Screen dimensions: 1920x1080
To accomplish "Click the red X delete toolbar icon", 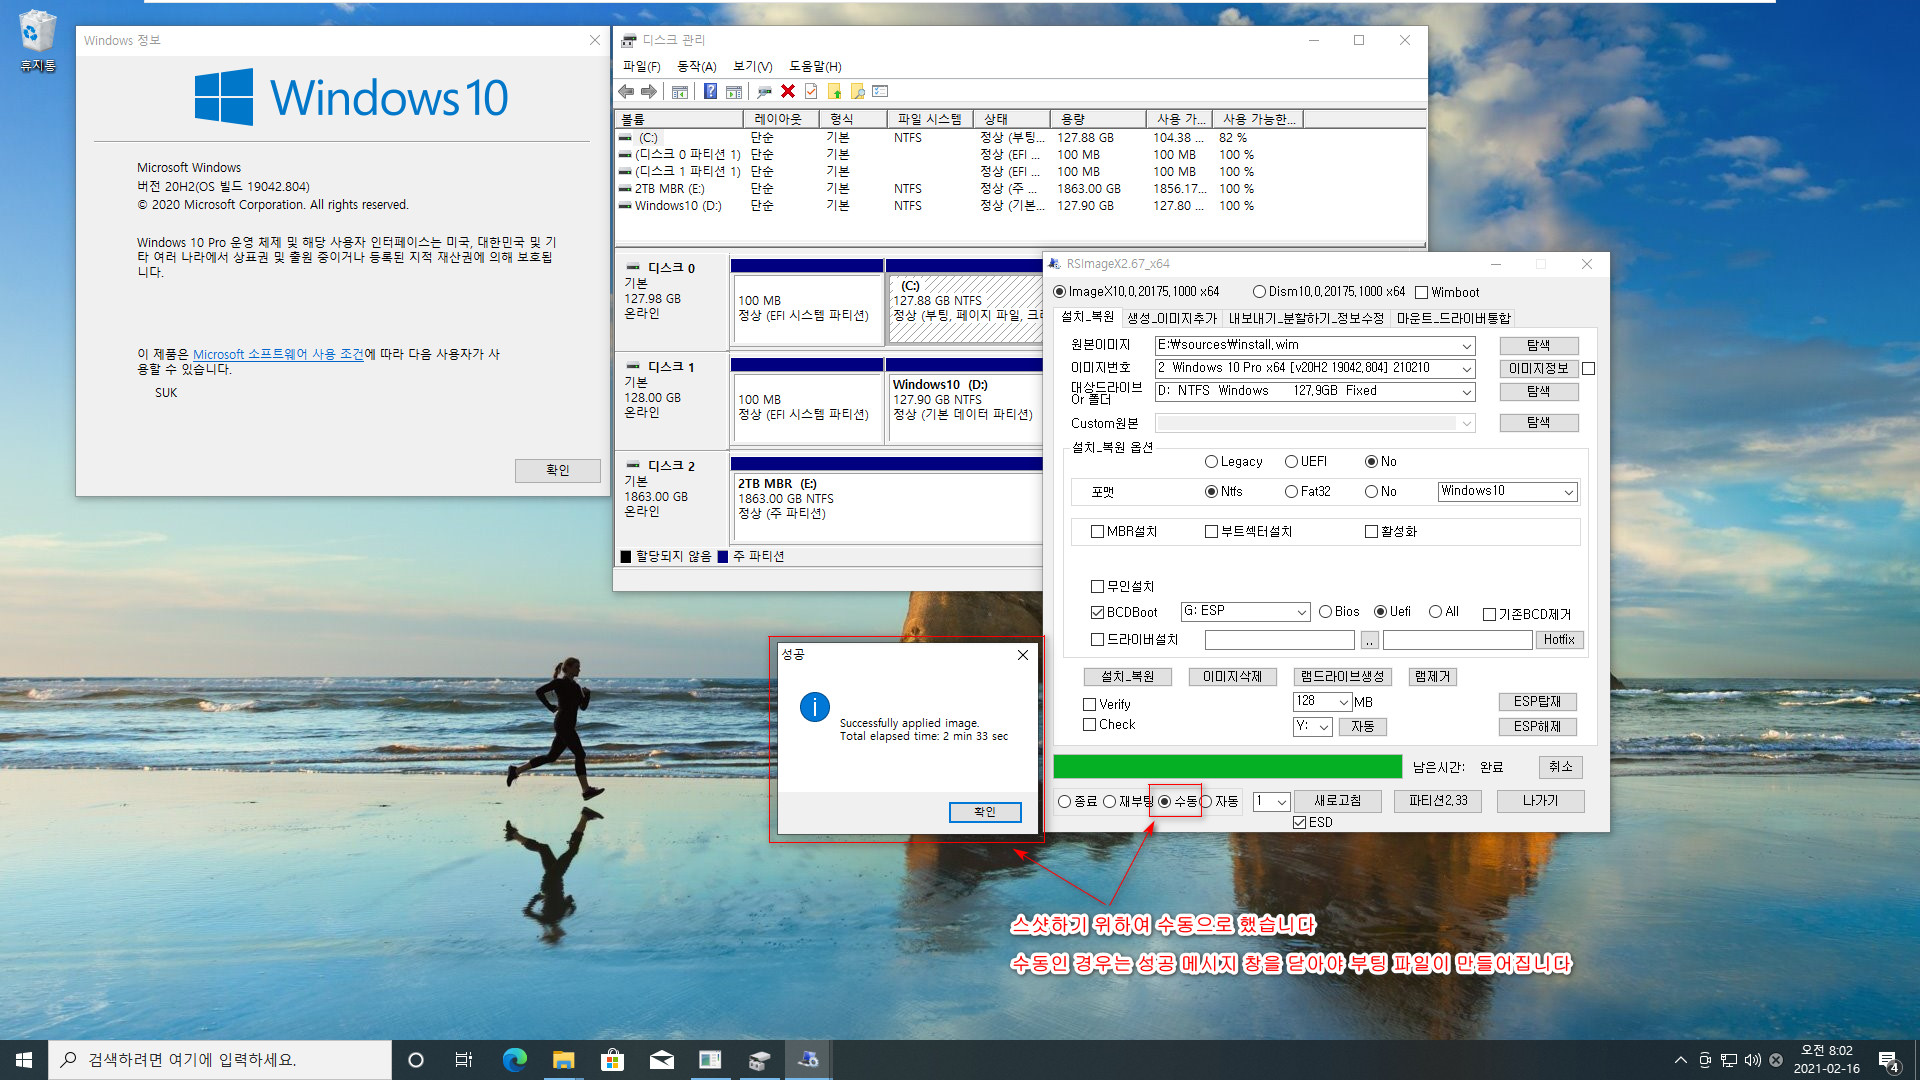I will click(x=788, y=91).
